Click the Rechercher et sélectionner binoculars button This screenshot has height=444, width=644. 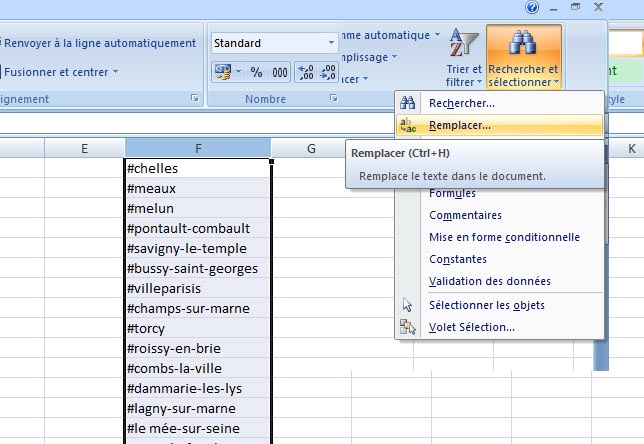pos(524,57)
